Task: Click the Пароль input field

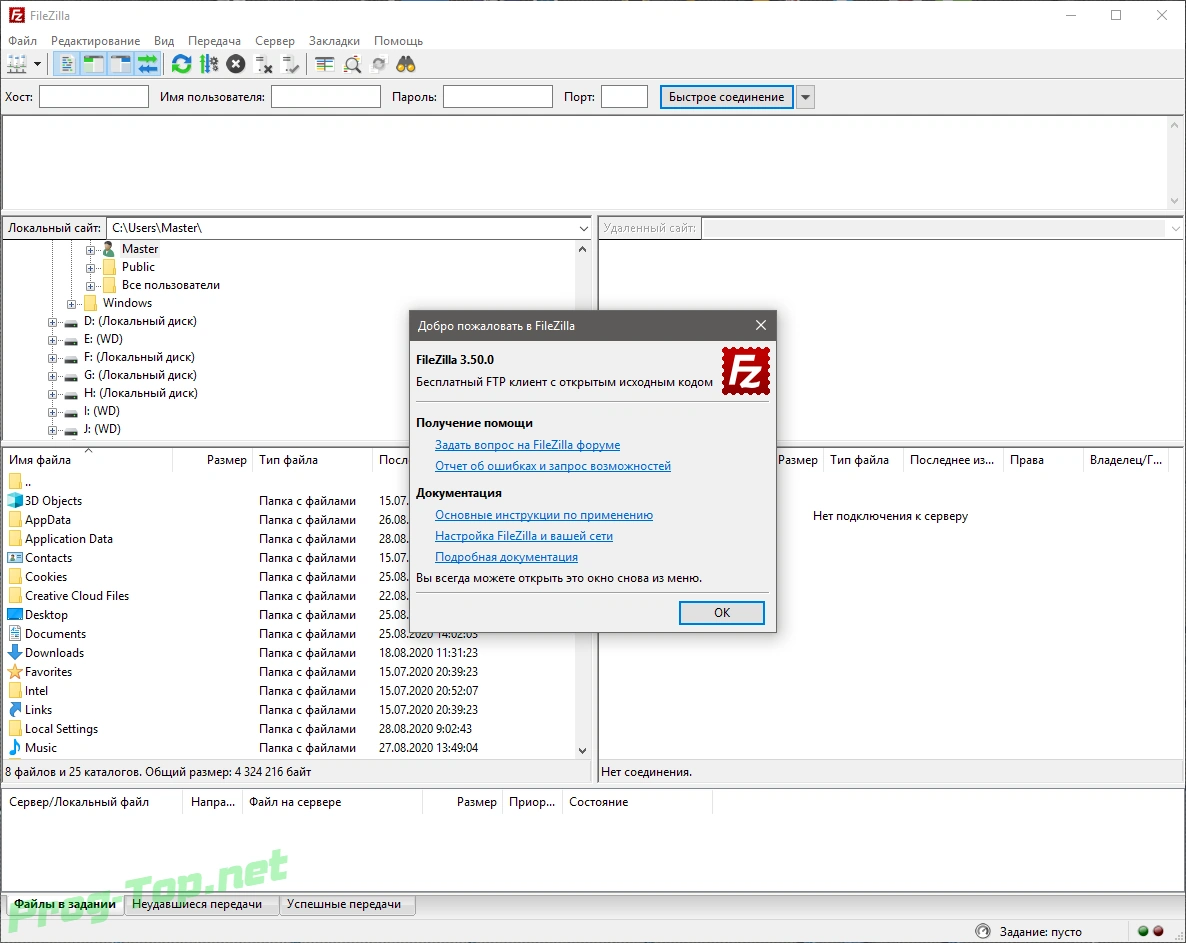Action: pos(498,97)
